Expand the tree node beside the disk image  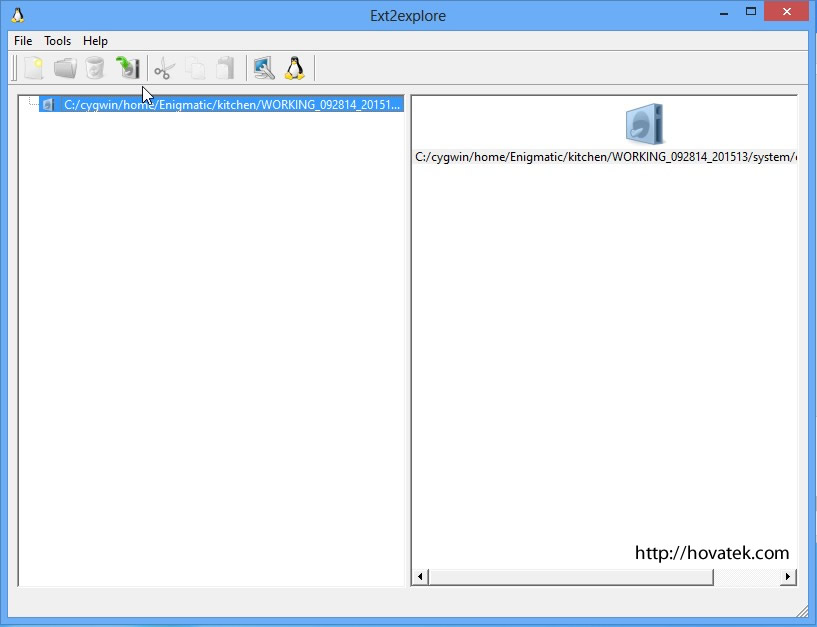click(x=31, y=104)
